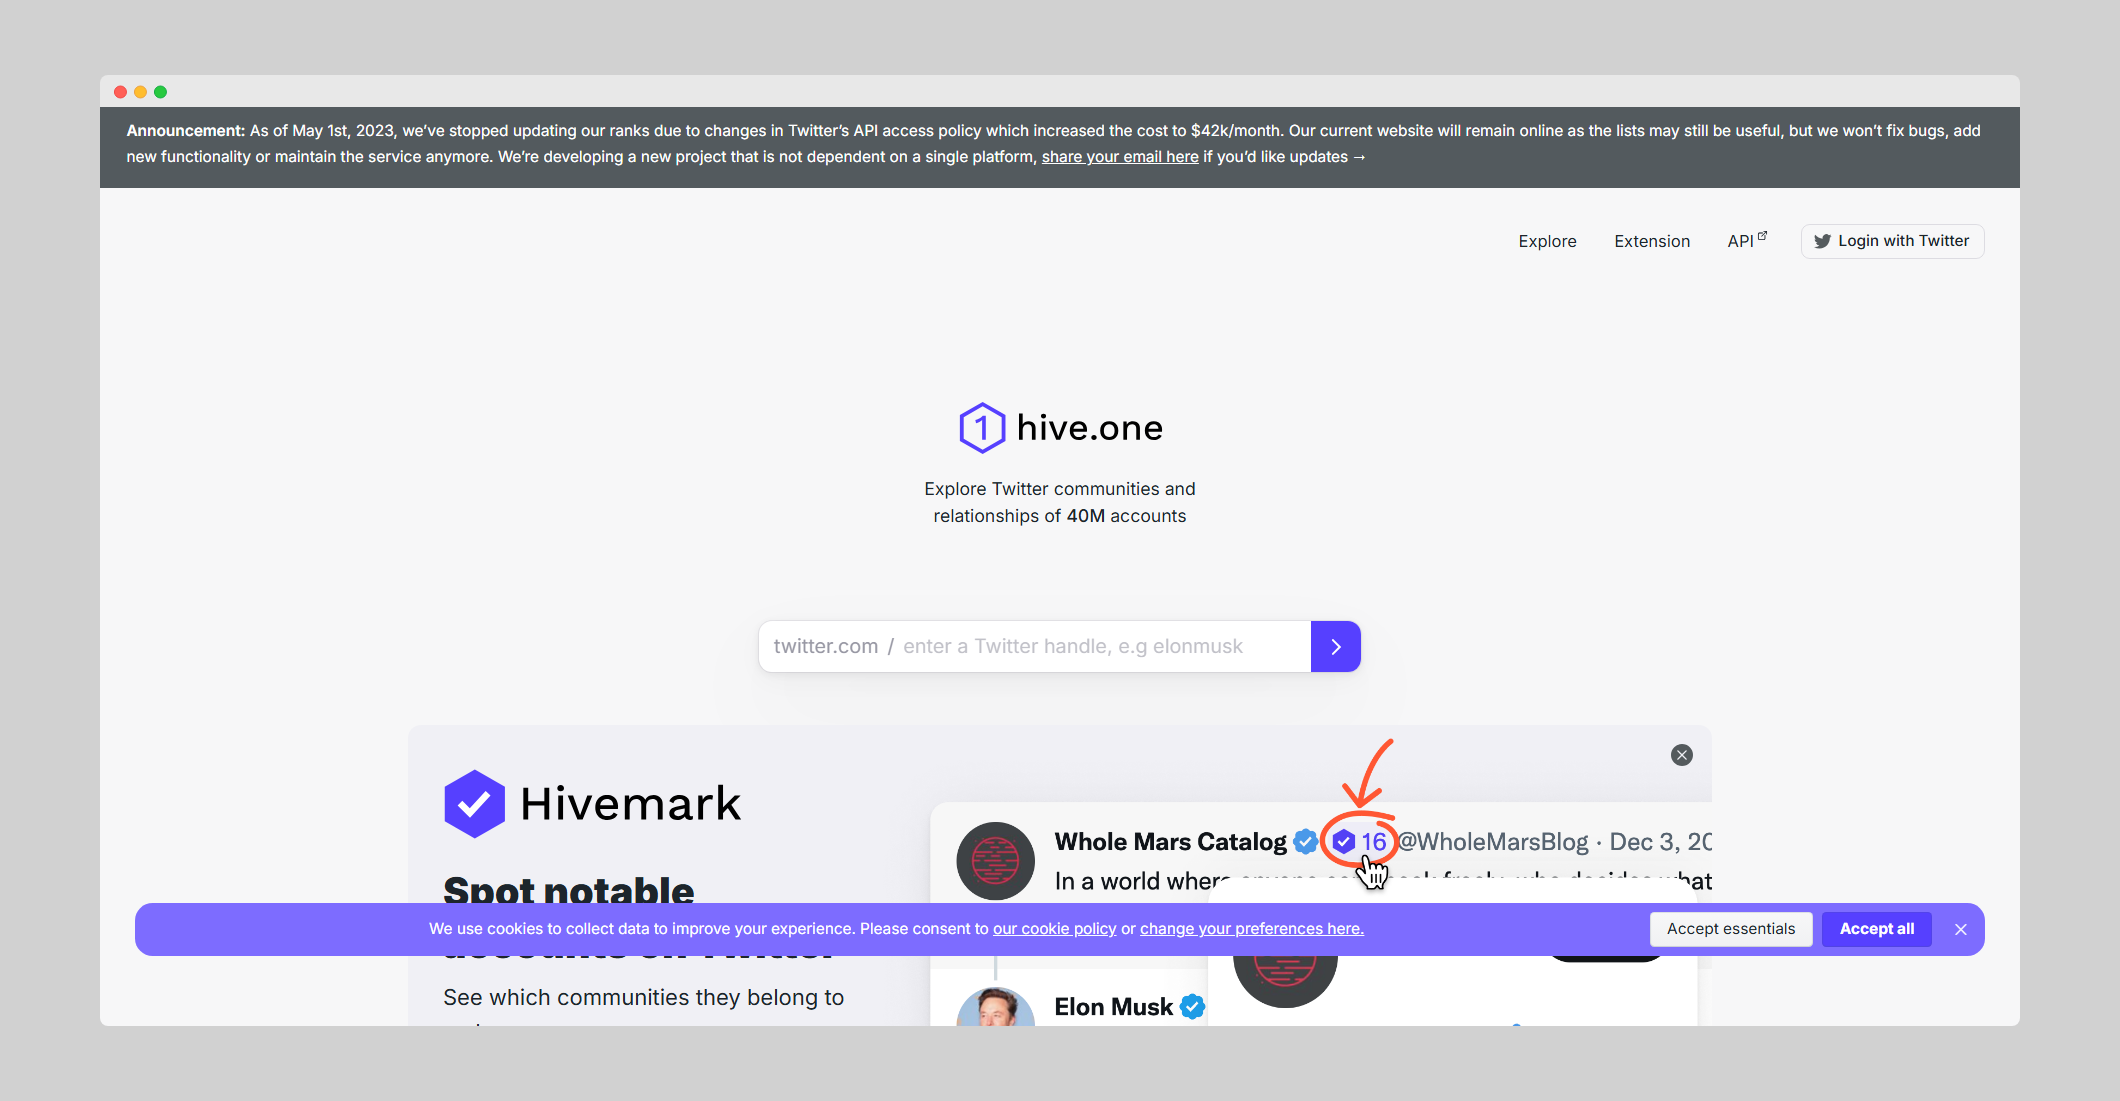Click Elon Musk's verified badge
2120x1101 pixels.
click(1192, 1007)
